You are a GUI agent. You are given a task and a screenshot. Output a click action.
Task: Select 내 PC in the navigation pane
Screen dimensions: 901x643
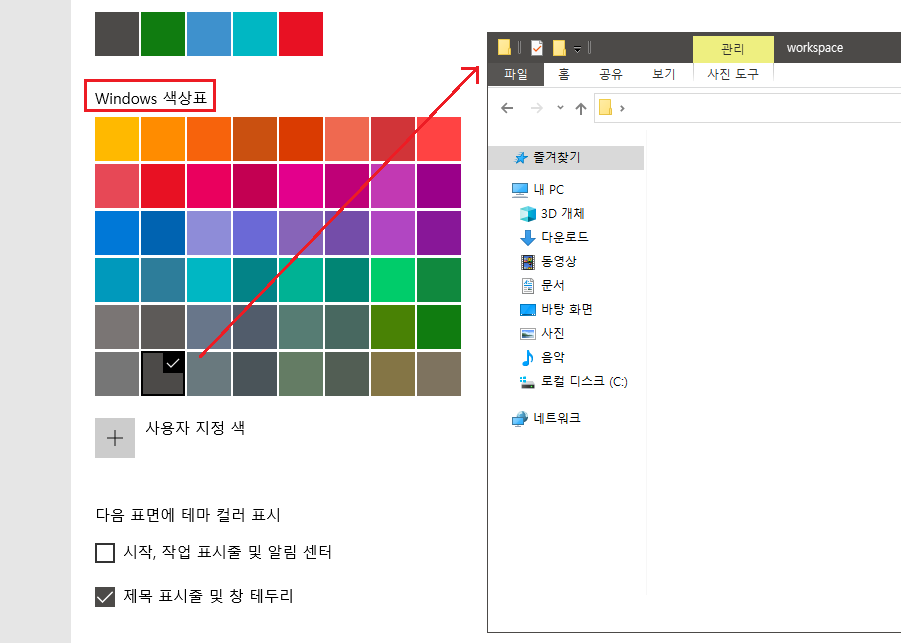click(548, 189)
